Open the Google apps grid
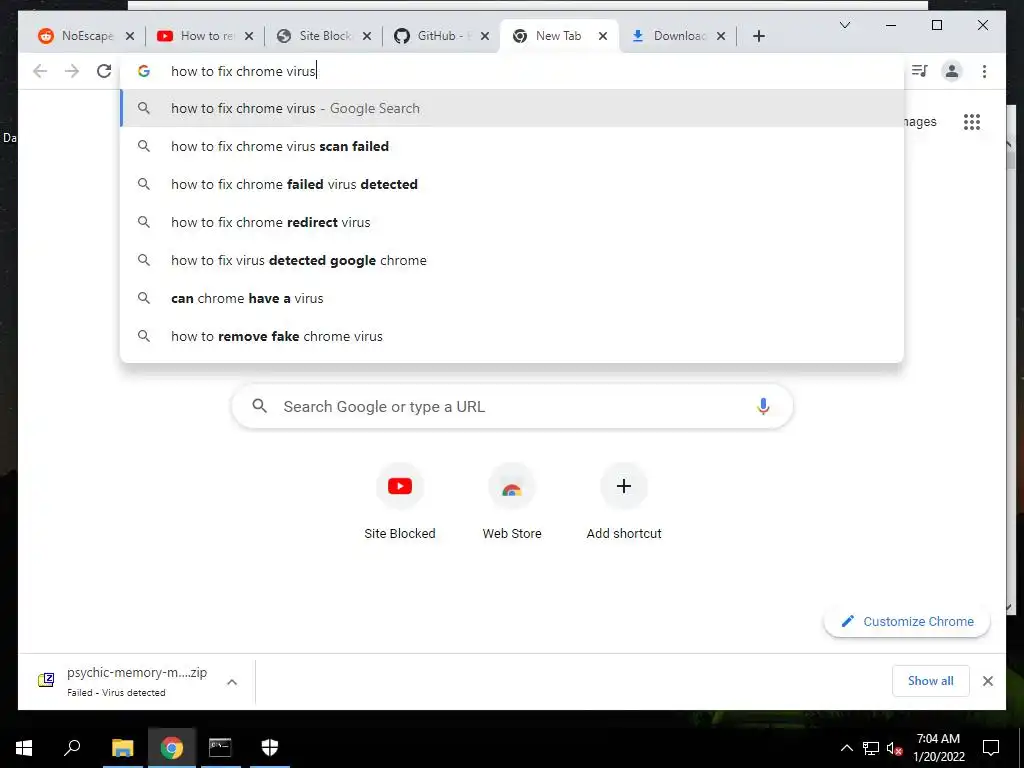Screen dimensions: 1024x768 pos(972,121)
